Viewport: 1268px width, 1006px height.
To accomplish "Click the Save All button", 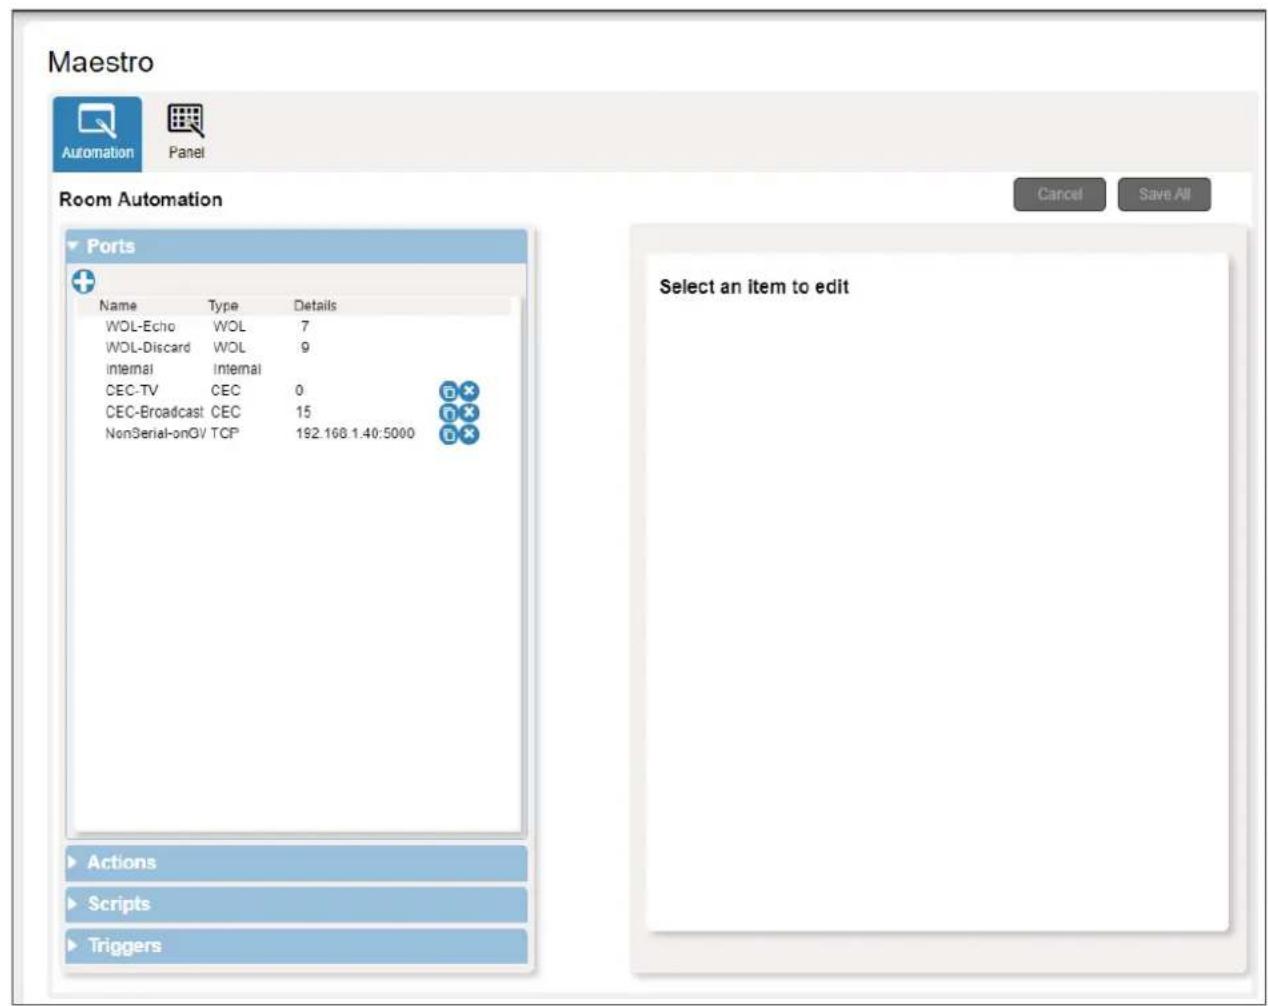I will (1164, 194).
